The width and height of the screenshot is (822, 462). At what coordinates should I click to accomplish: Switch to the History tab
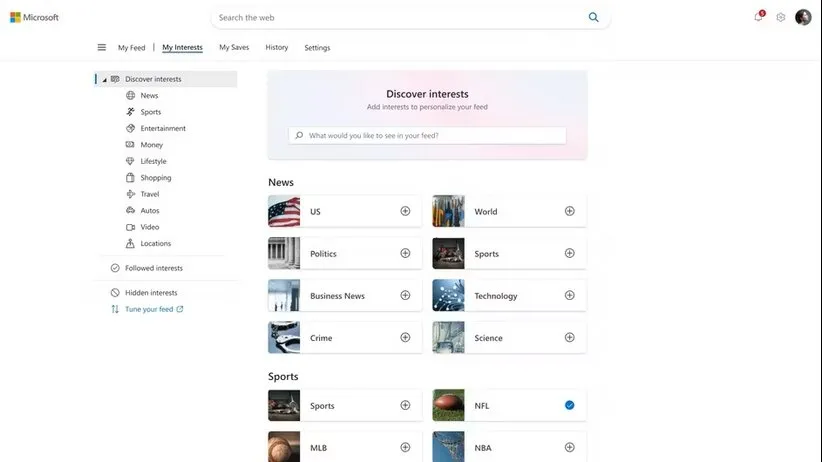point(276,47)
